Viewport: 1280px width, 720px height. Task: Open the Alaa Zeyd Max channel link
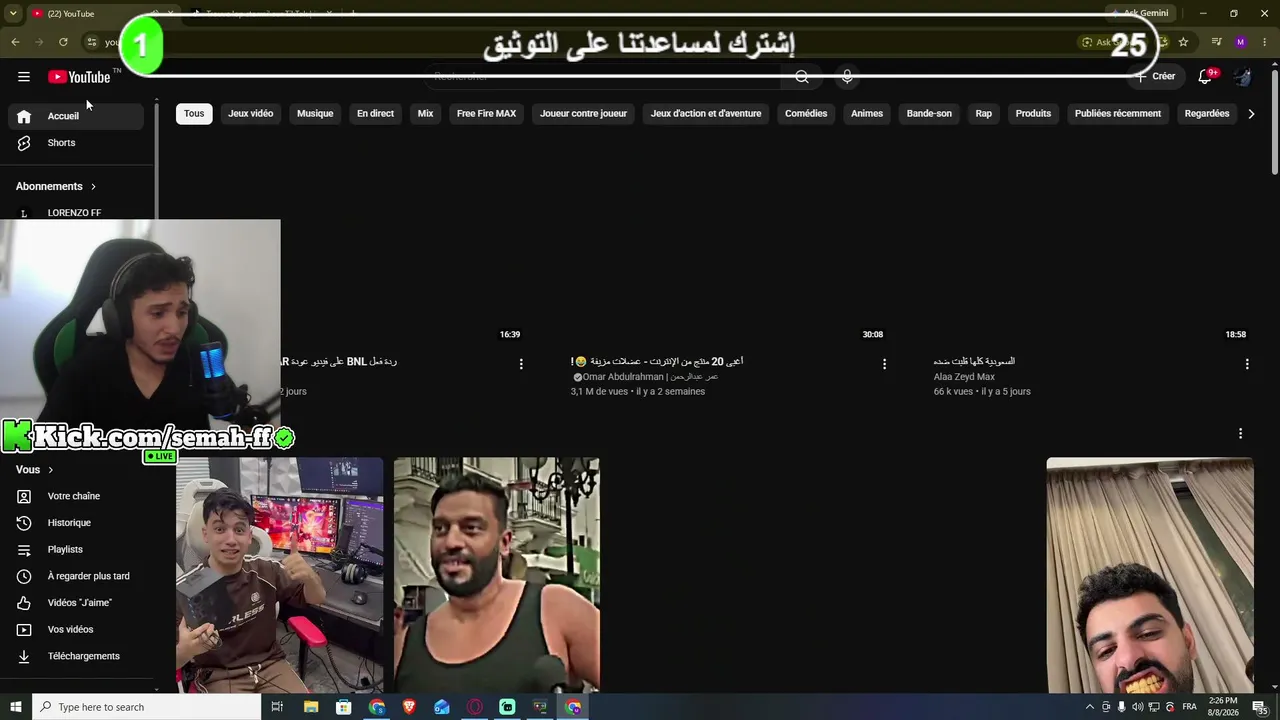[964, 377]
